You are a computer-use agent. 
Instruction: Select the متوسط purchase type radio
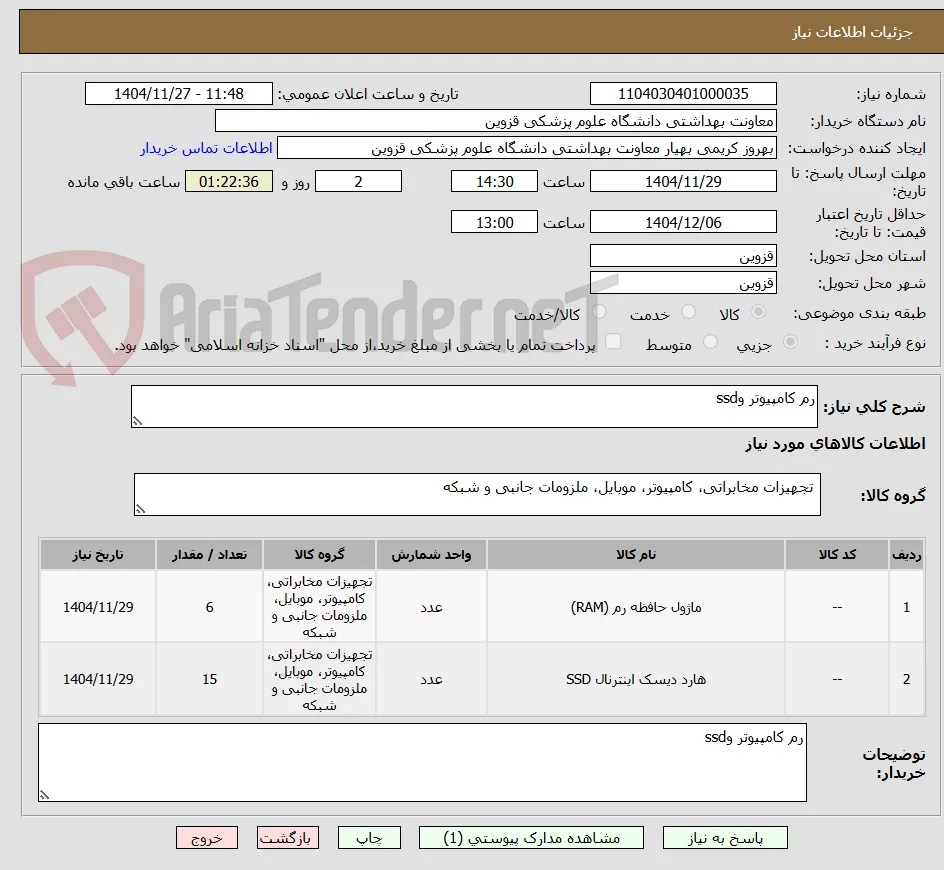coord(710,342)
